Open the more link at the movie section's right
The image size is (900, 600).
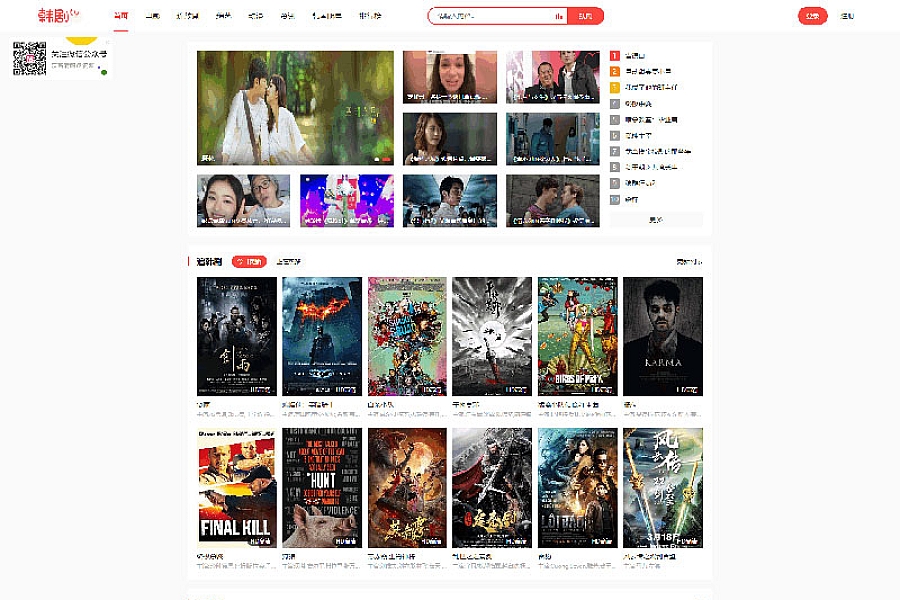click(689, 262)
